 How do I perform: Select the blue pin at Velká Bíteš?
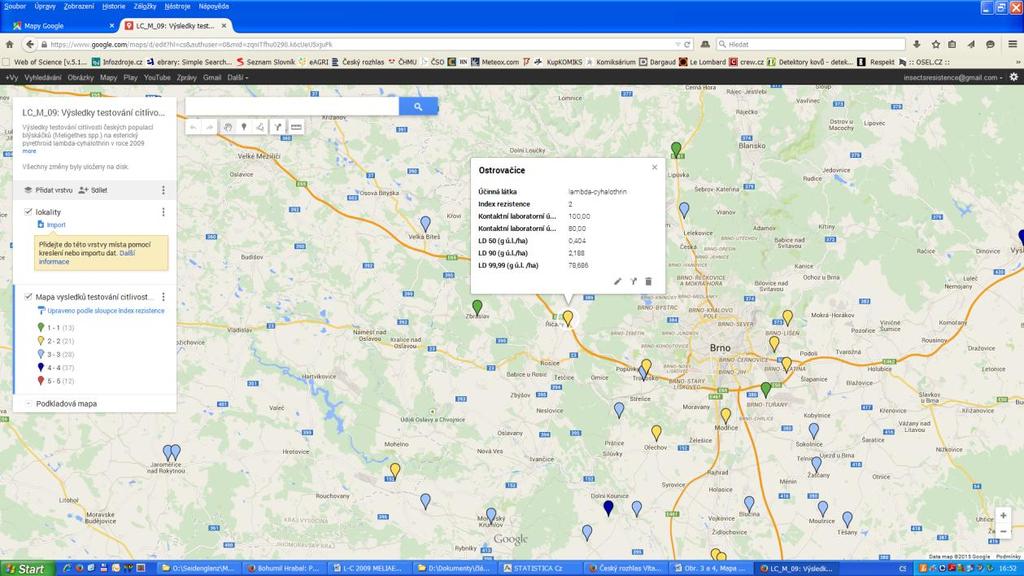(425, 223)
